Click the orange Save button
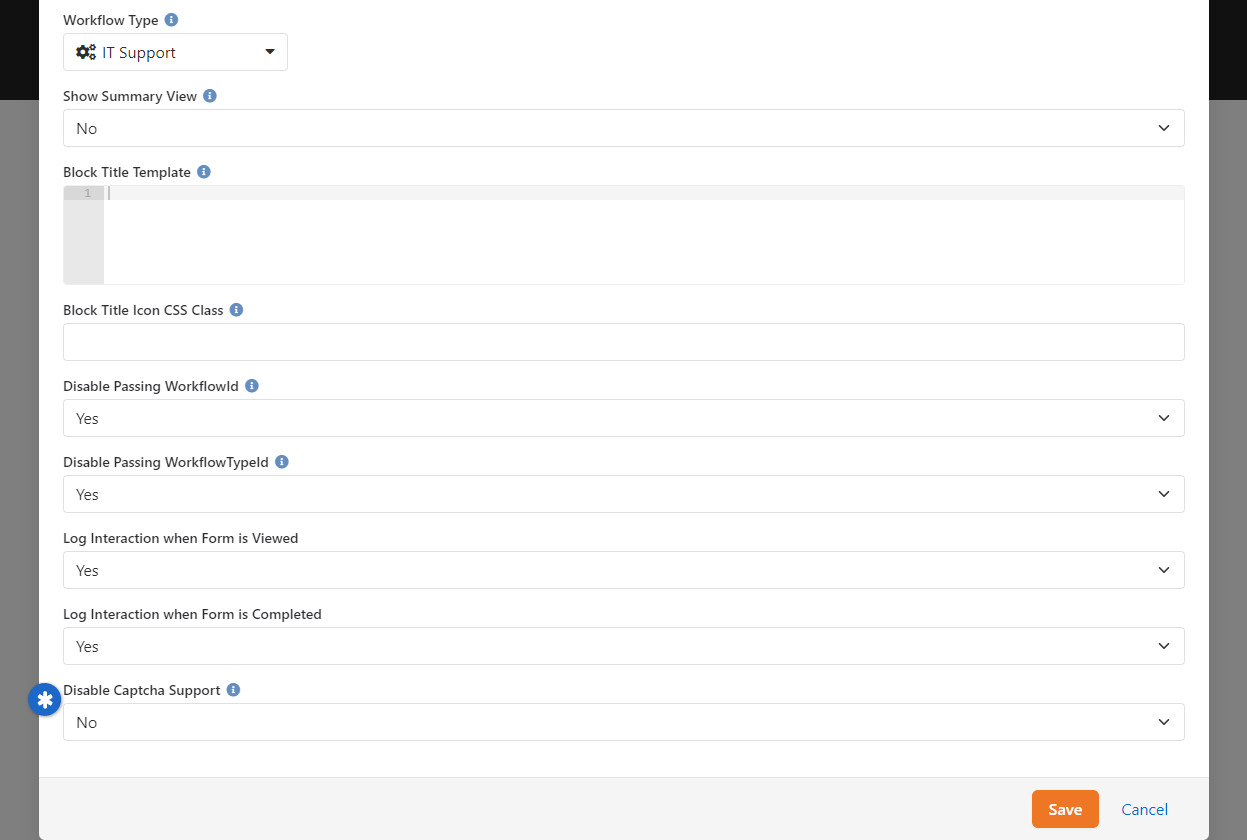 (1065, 809)
